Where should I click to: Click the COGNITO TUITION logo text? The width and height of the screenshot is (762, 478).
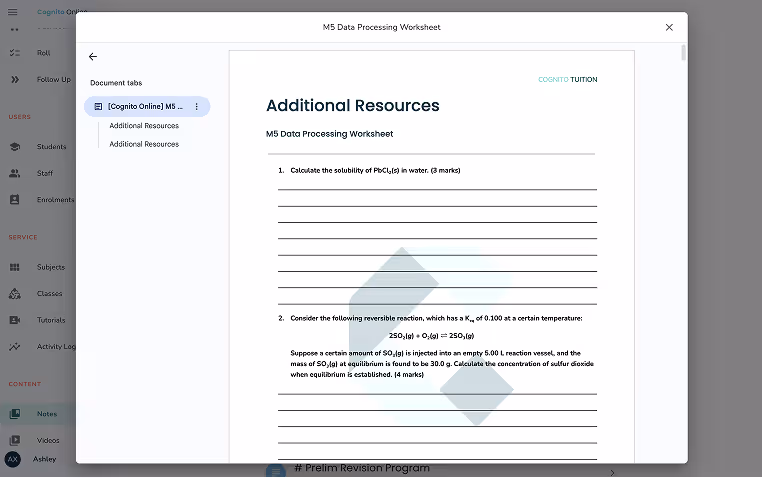pyautogui.click(x=568, y=80)
